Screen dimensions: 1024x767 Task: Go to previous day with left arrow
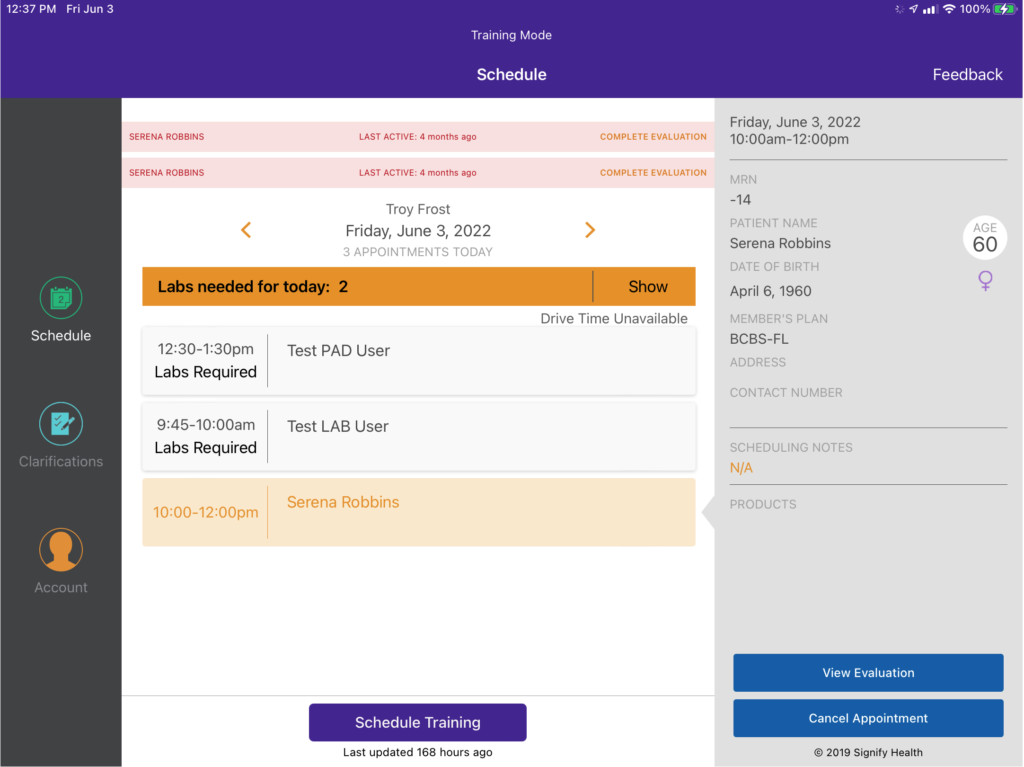(x=246, y=230)
